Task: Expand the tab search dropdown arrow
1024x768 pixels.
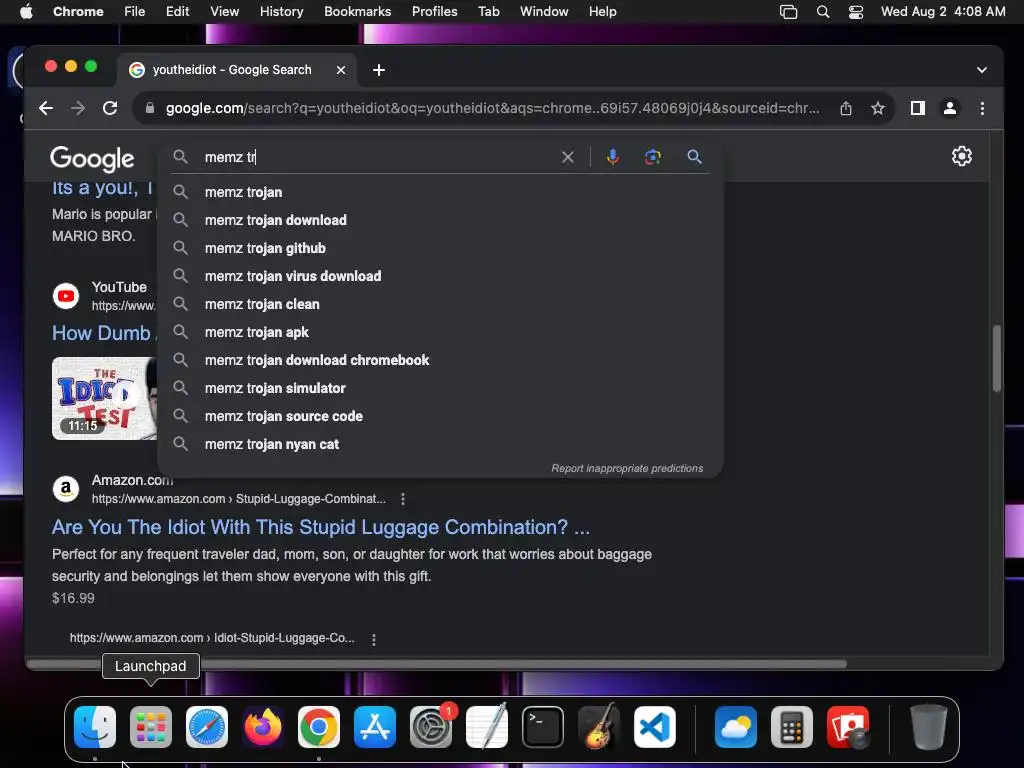Action: point(982,70)
